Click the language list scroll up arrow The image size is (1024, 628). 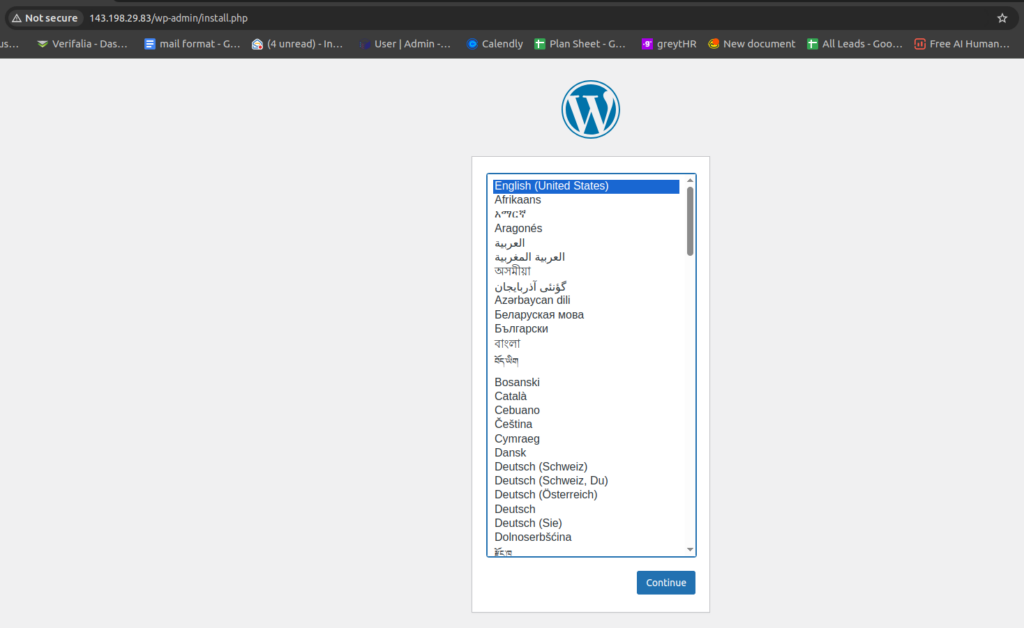[690, 181]
